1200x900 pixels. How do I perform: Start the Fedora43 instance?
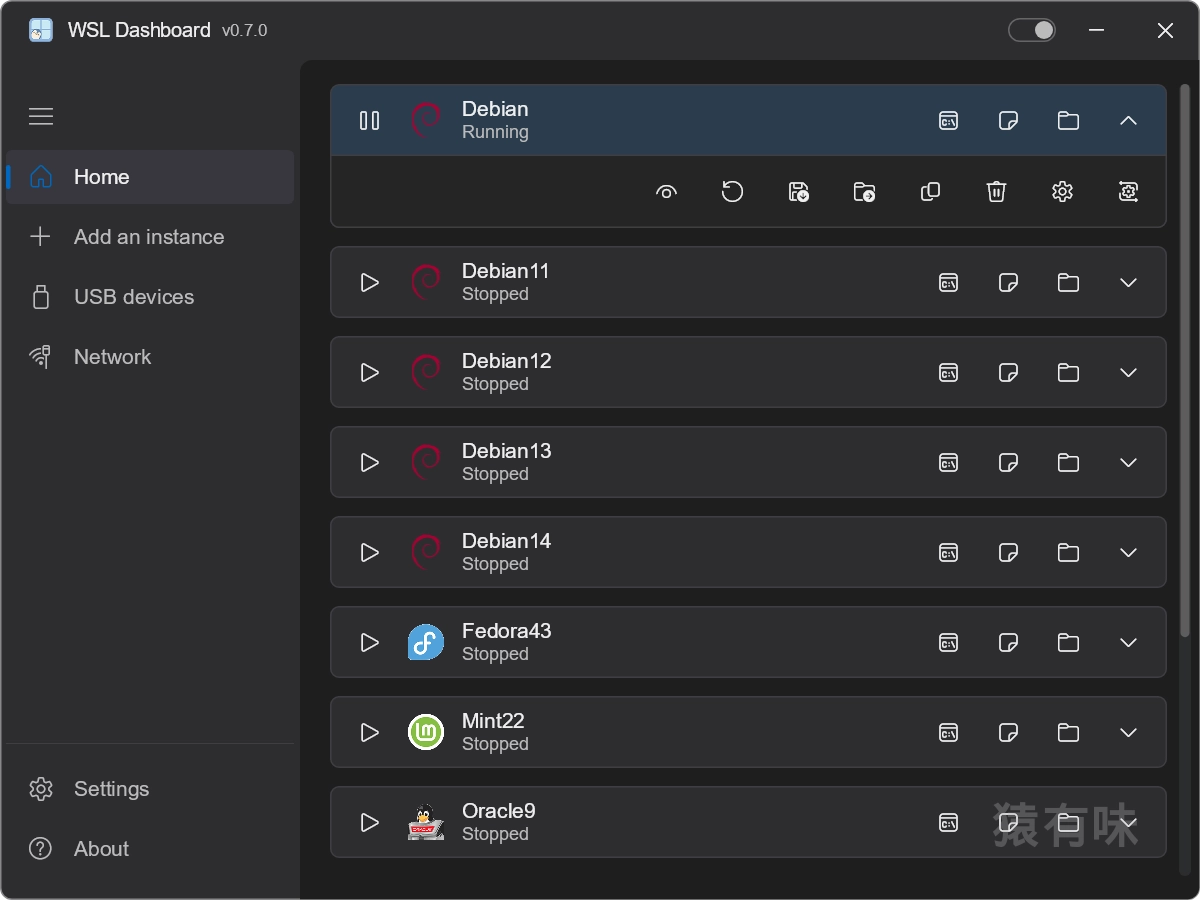[369, 642]
